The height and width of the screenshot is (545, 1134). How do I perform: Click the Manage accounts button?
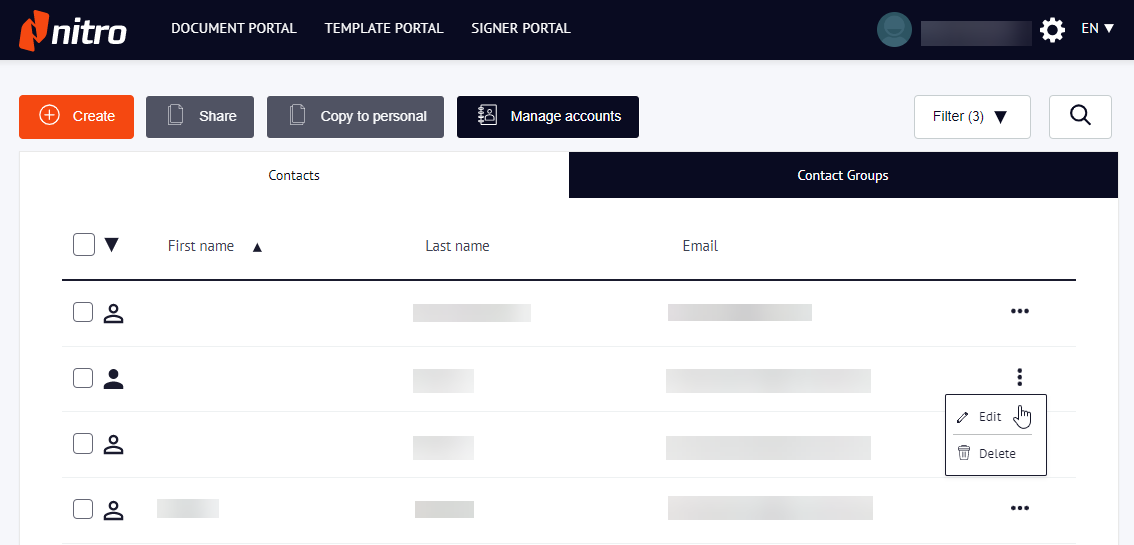click(548, 117)
